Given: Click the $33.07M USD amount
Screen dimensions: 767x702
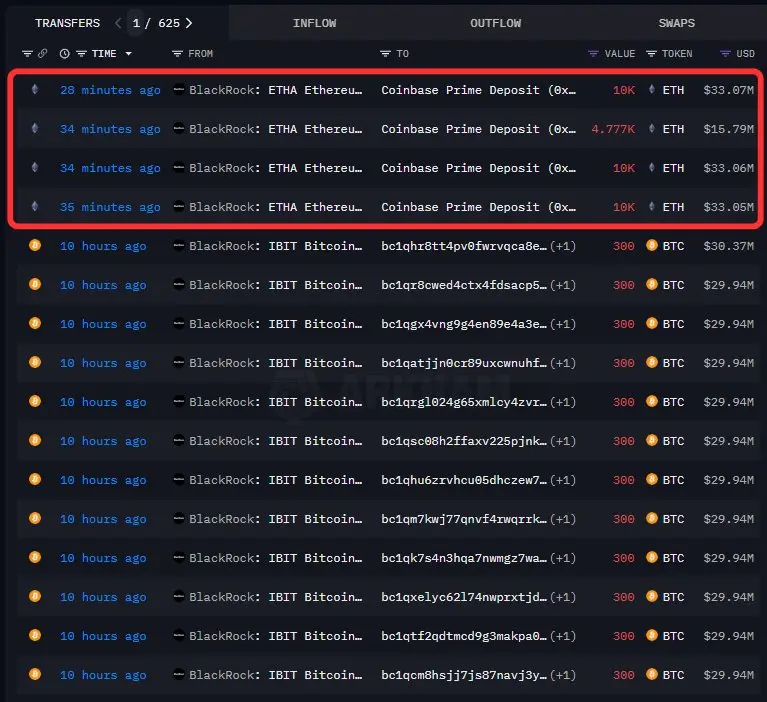Looking at the screenshot, I should point(728,90).
